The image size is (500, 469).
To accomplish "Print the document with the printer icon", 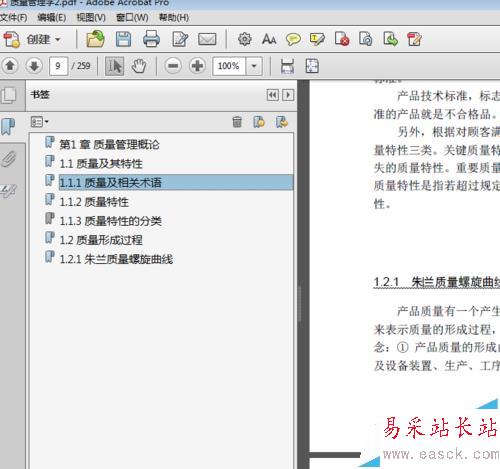I will [x=151, y=39].
